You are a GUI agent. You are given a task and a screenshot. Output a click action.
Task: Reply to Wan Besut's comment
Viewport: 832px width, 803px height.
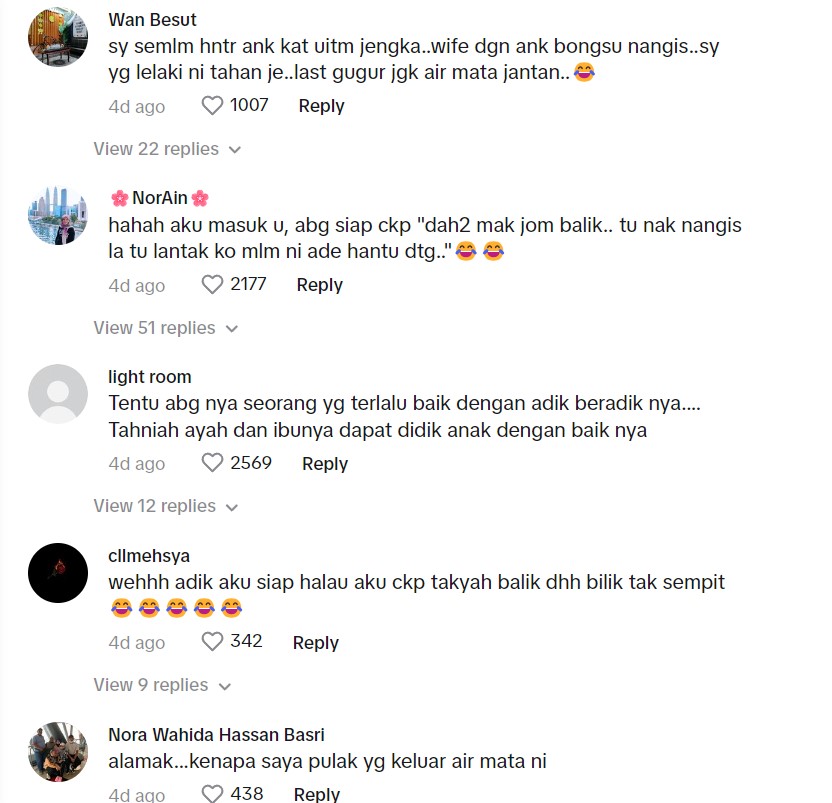point(322,106)
